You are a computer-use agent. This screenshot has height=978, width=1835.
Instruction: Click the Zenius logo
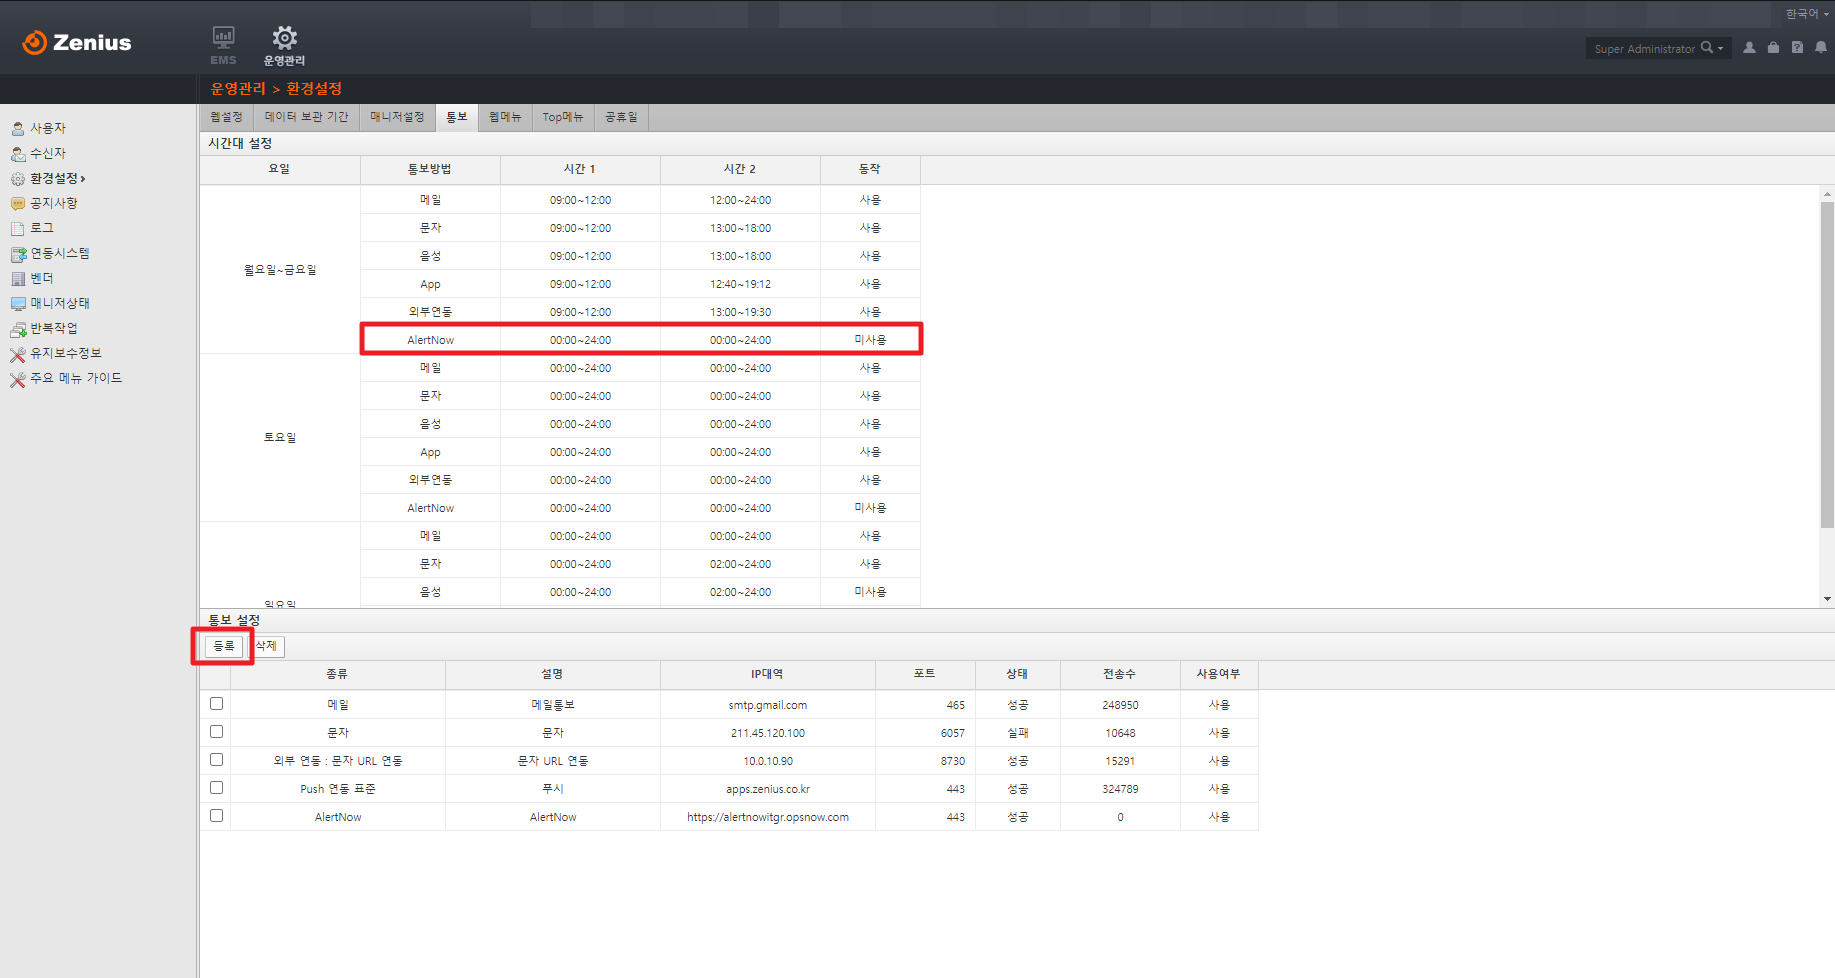point(77,42)
